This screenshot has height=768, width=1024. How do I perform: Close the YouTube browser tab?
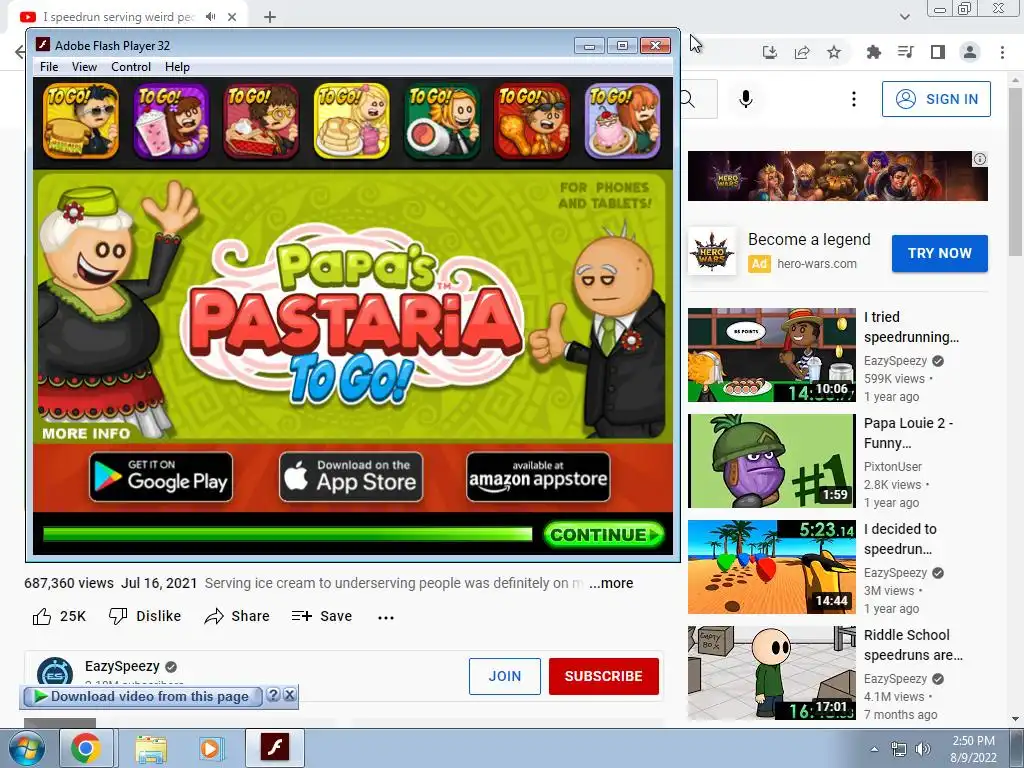[x=232, y=17]
